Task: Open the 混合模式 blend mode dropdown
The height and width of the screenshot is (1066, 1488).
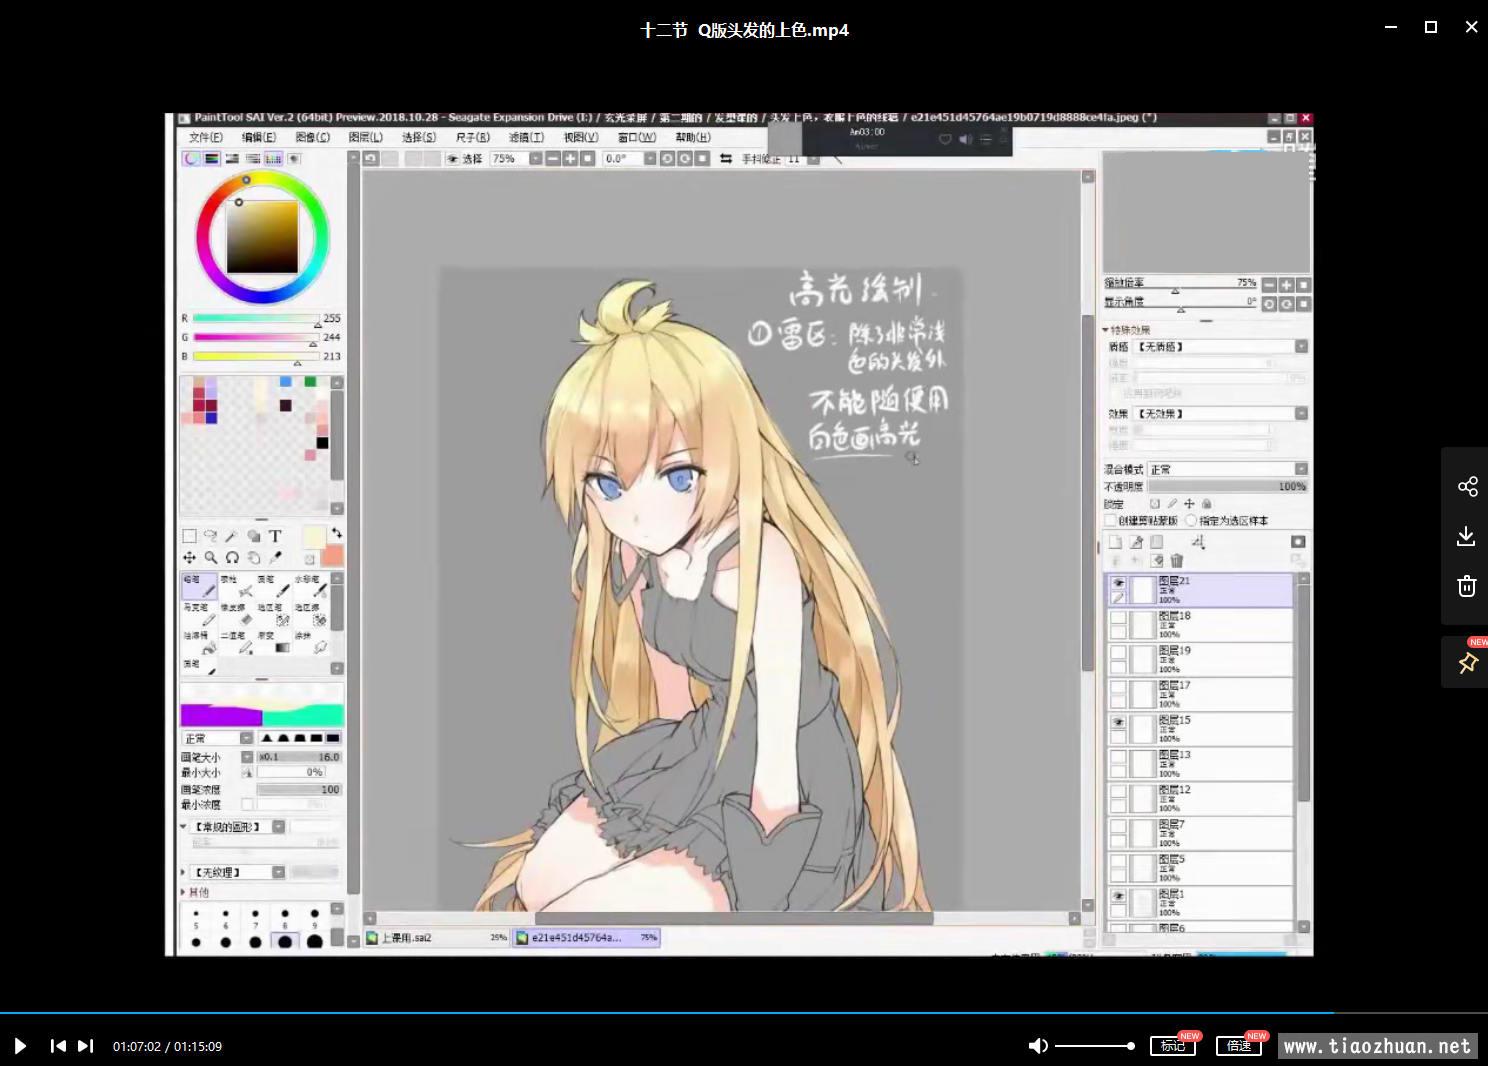Action: (1301, 469)
